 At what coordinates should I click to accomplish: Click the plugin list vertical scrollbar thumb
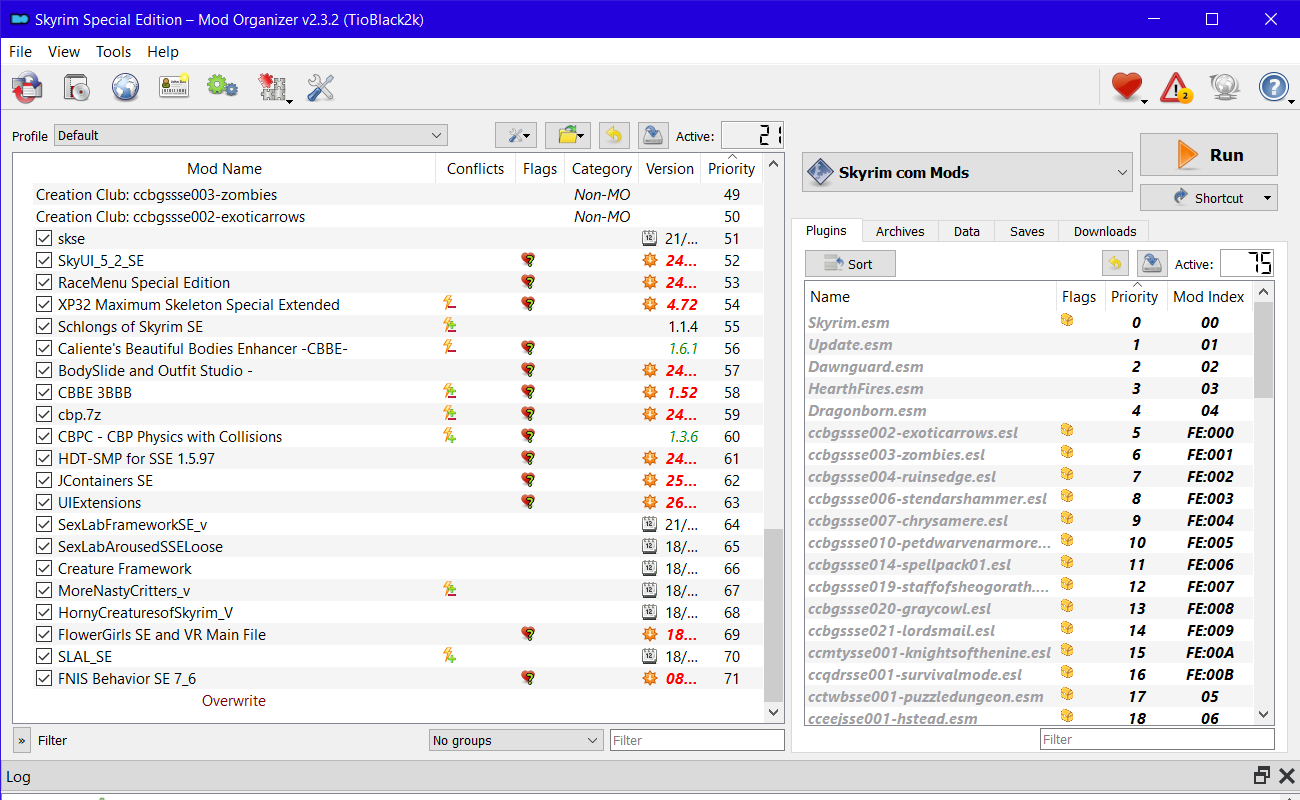coord(1264,350)
